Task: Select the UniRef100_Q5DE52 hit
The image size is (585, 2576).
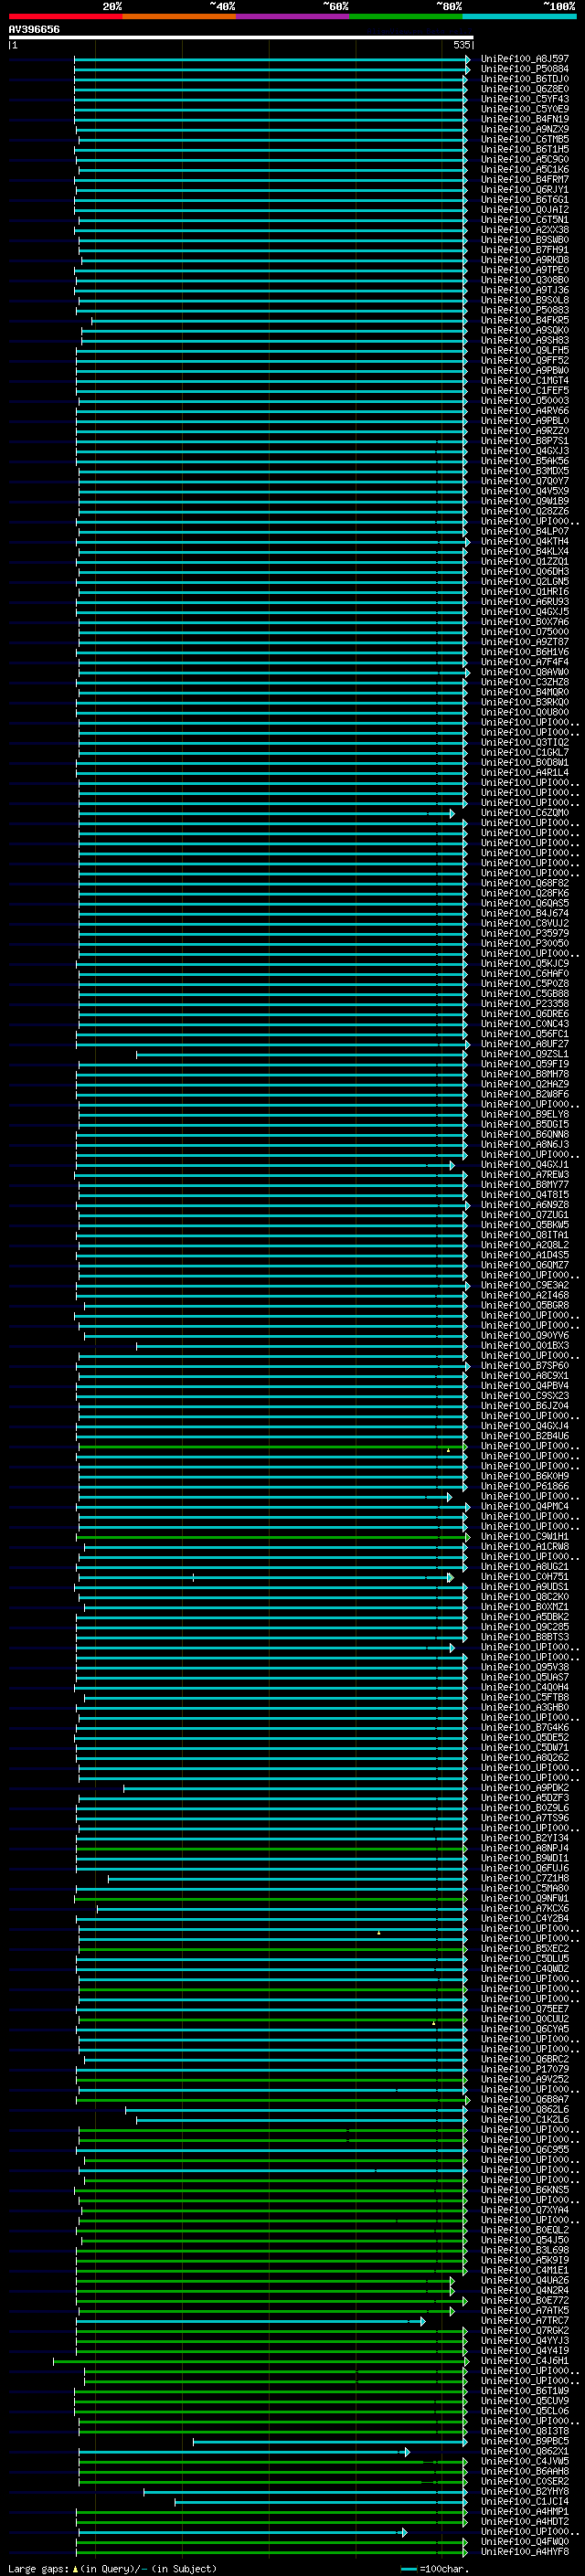Action: click(x=524, y=1738)
